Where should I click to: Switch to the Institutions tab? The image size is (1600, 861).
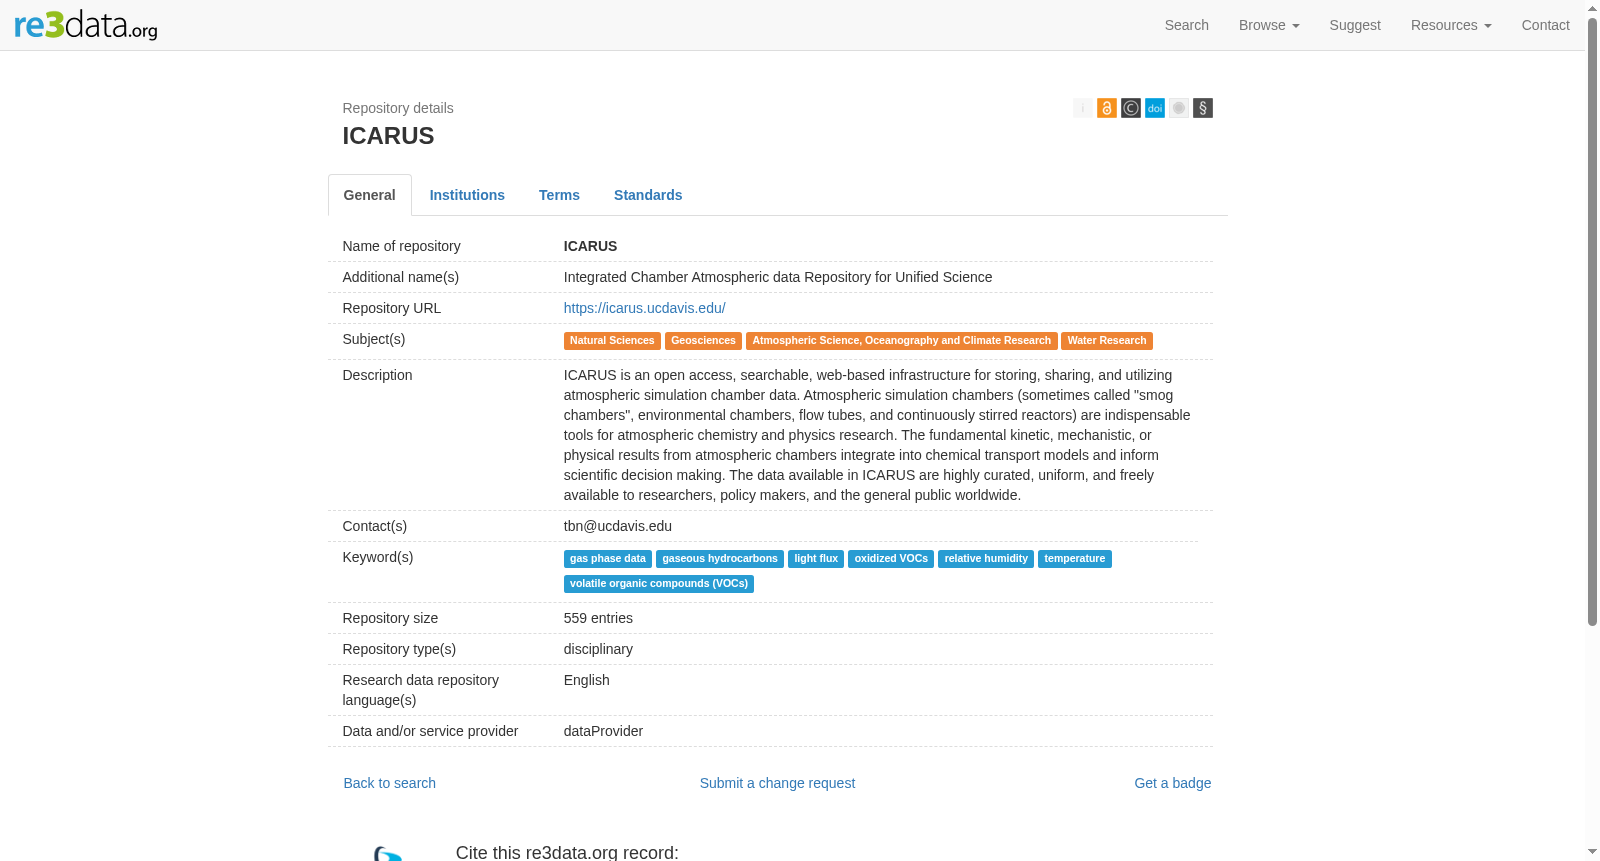467,195
